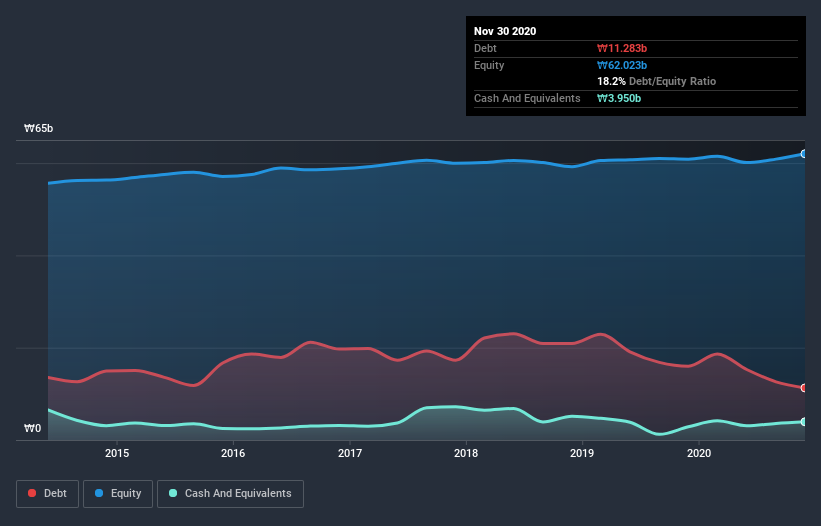Screen dimensions: 821x526
Task: Click the teal Cash And Equivalents legend dot
Action: (173, 493)
